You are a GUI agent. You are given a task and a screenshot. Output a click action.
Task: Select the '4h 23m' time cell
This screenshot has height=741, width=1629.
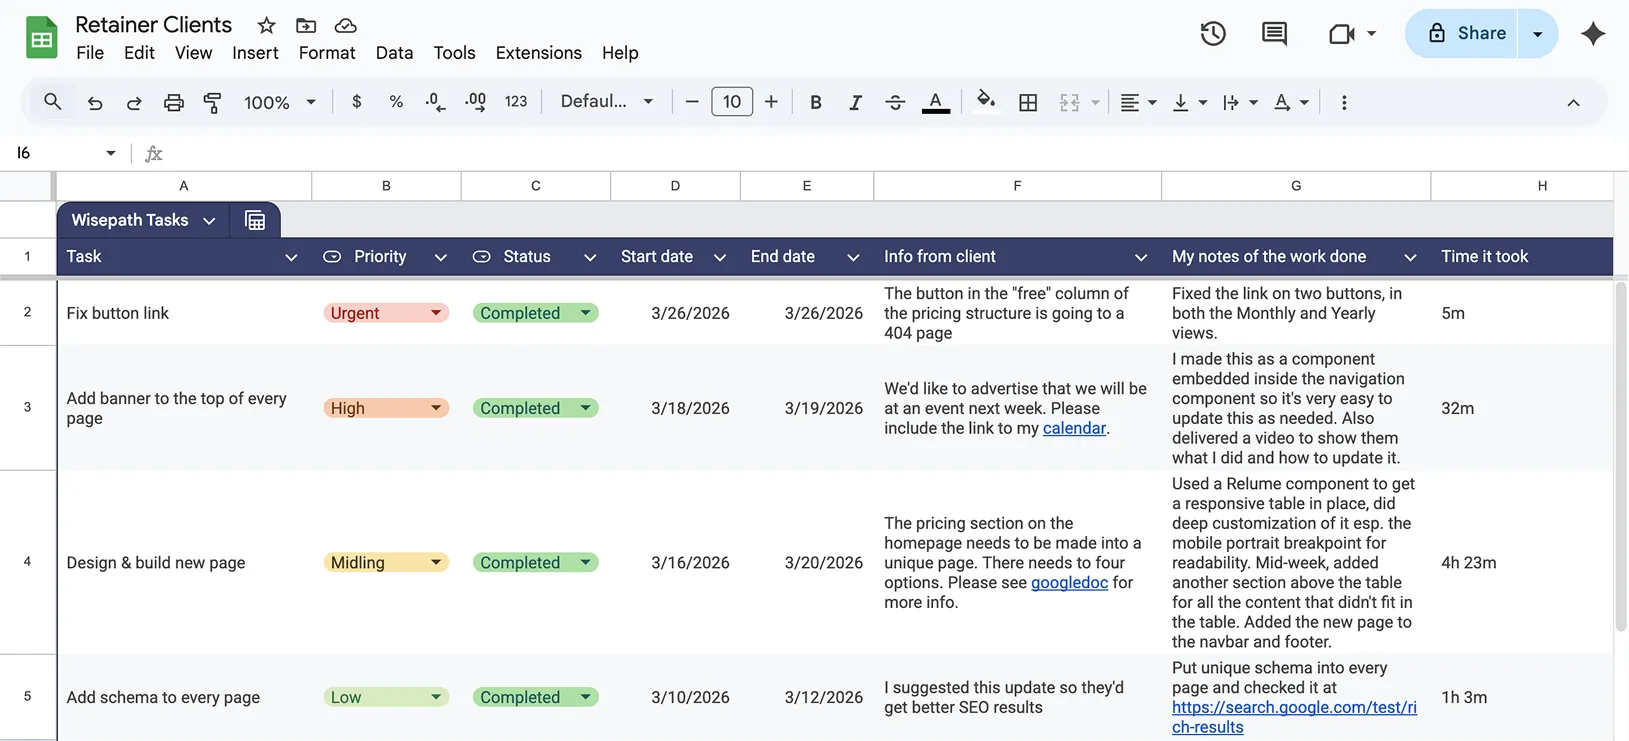coord(1521,562)
